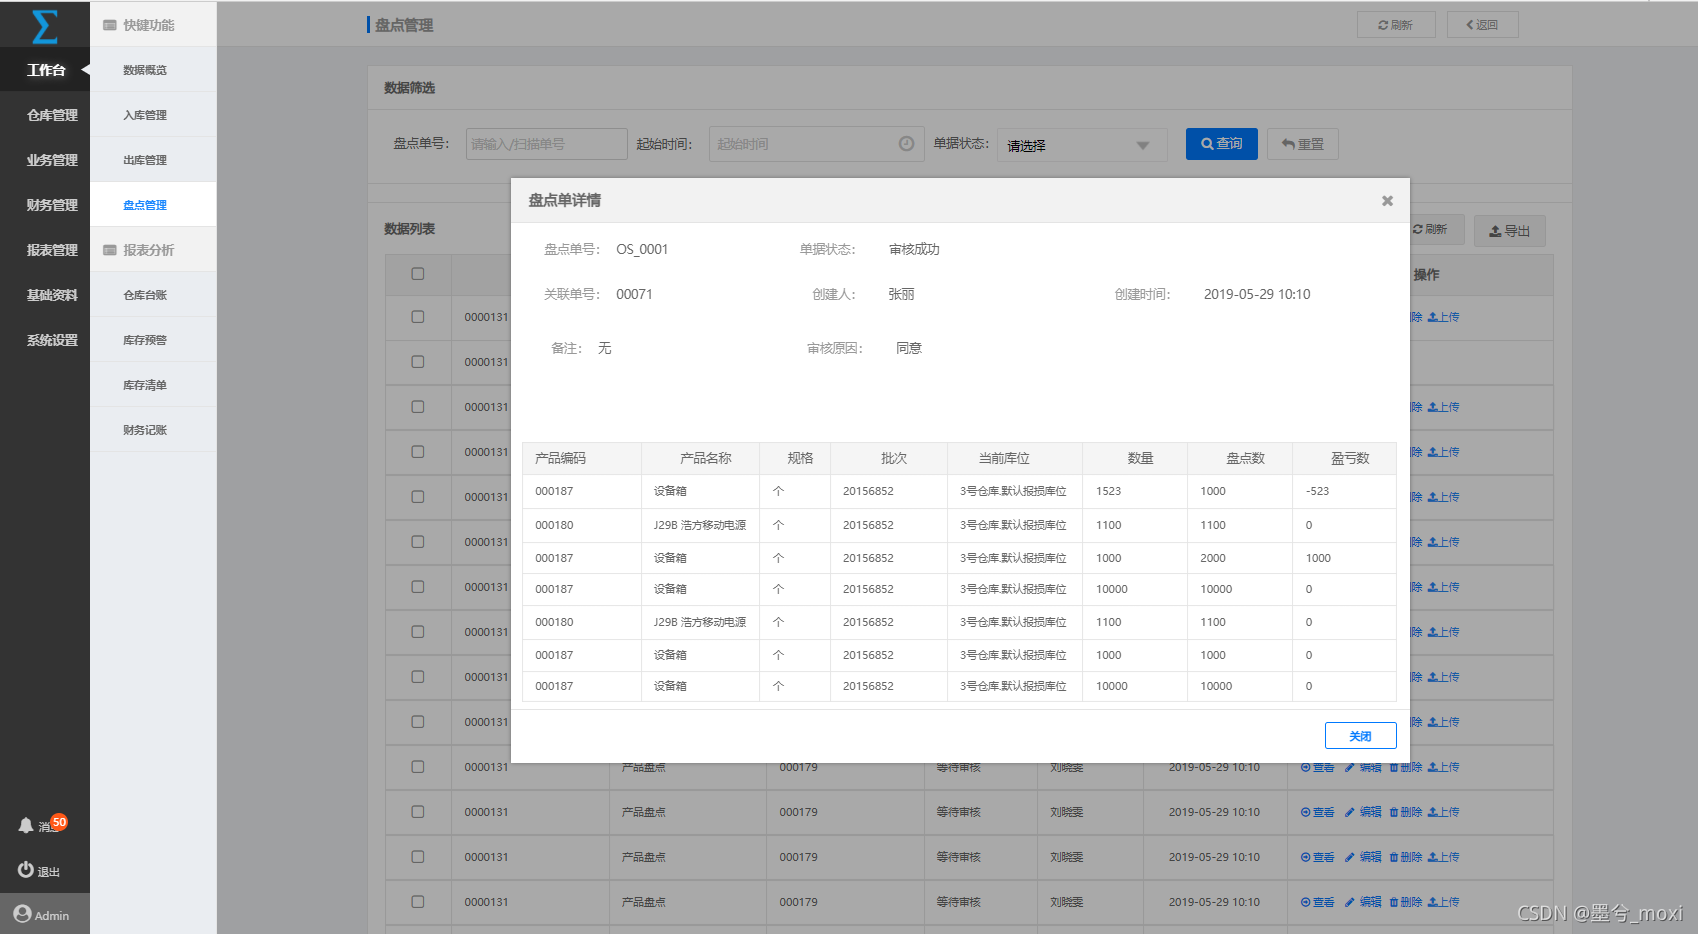Click the 退出 power icon to log out
Image resolution: width=1698 pixels, height=934 pixels.
click(26, 870)
